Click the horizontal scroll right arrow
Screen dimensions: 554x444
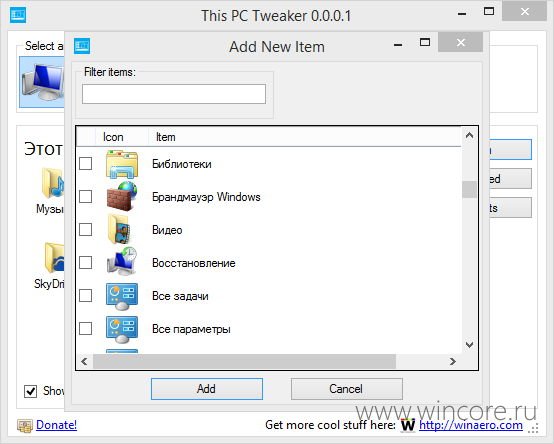point(453,361)
